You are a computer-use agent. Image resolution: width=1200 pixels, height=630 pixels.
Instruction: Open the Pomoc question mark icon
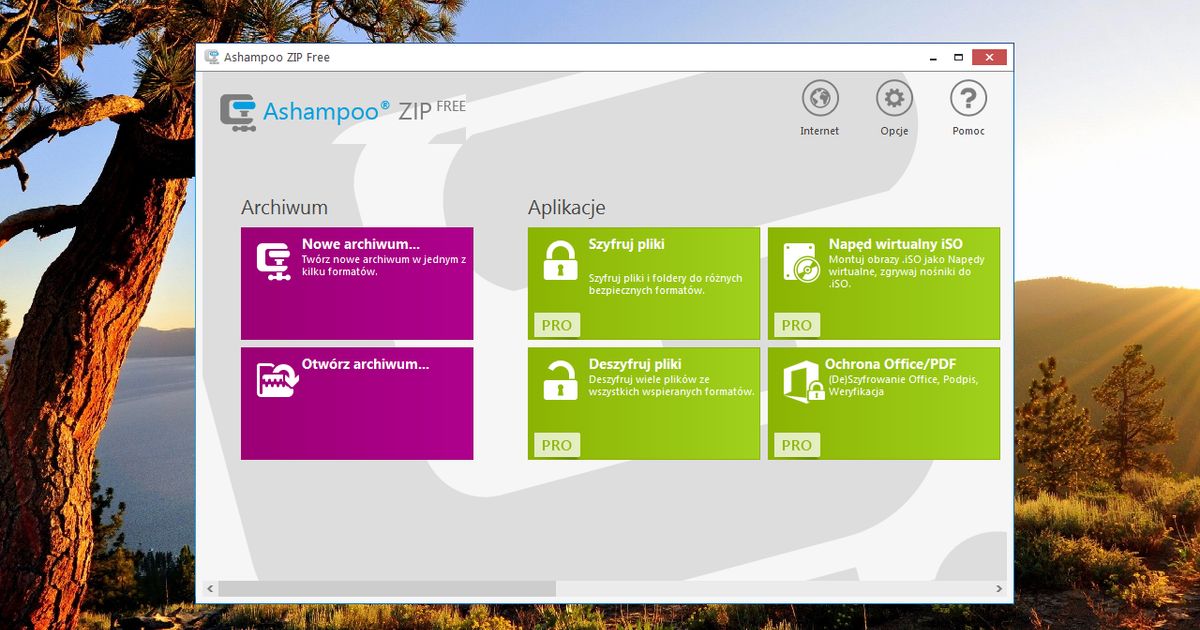pos(968,98)
